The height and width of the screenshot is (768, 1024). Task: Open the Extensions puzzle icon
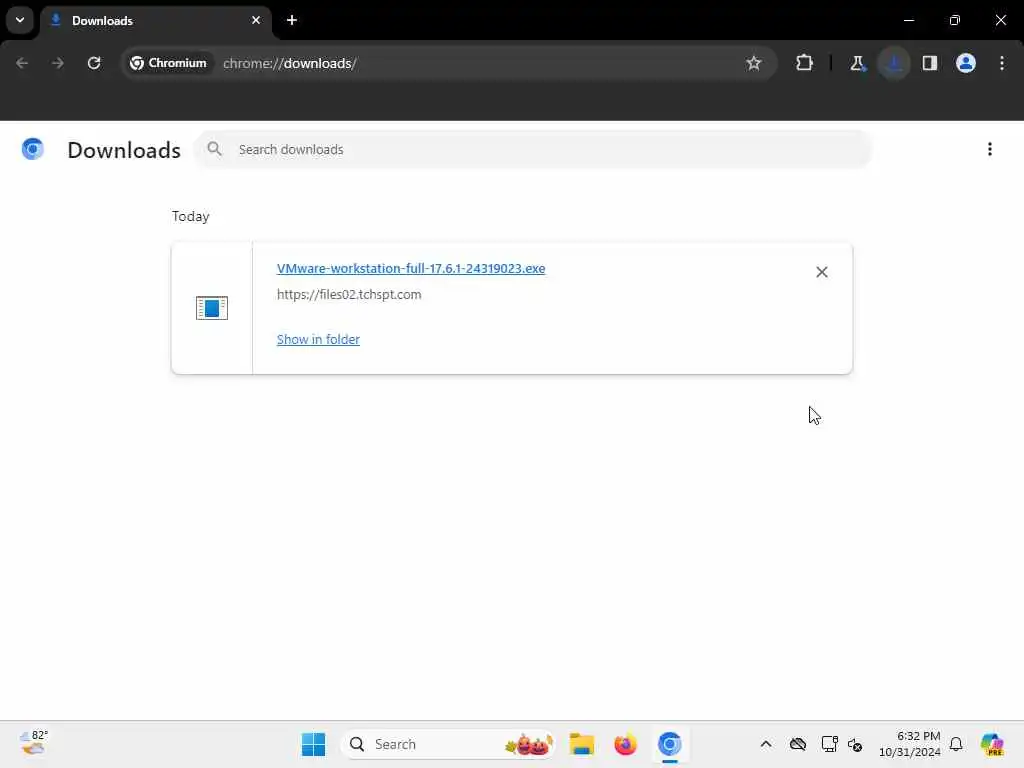pos(805,63)
